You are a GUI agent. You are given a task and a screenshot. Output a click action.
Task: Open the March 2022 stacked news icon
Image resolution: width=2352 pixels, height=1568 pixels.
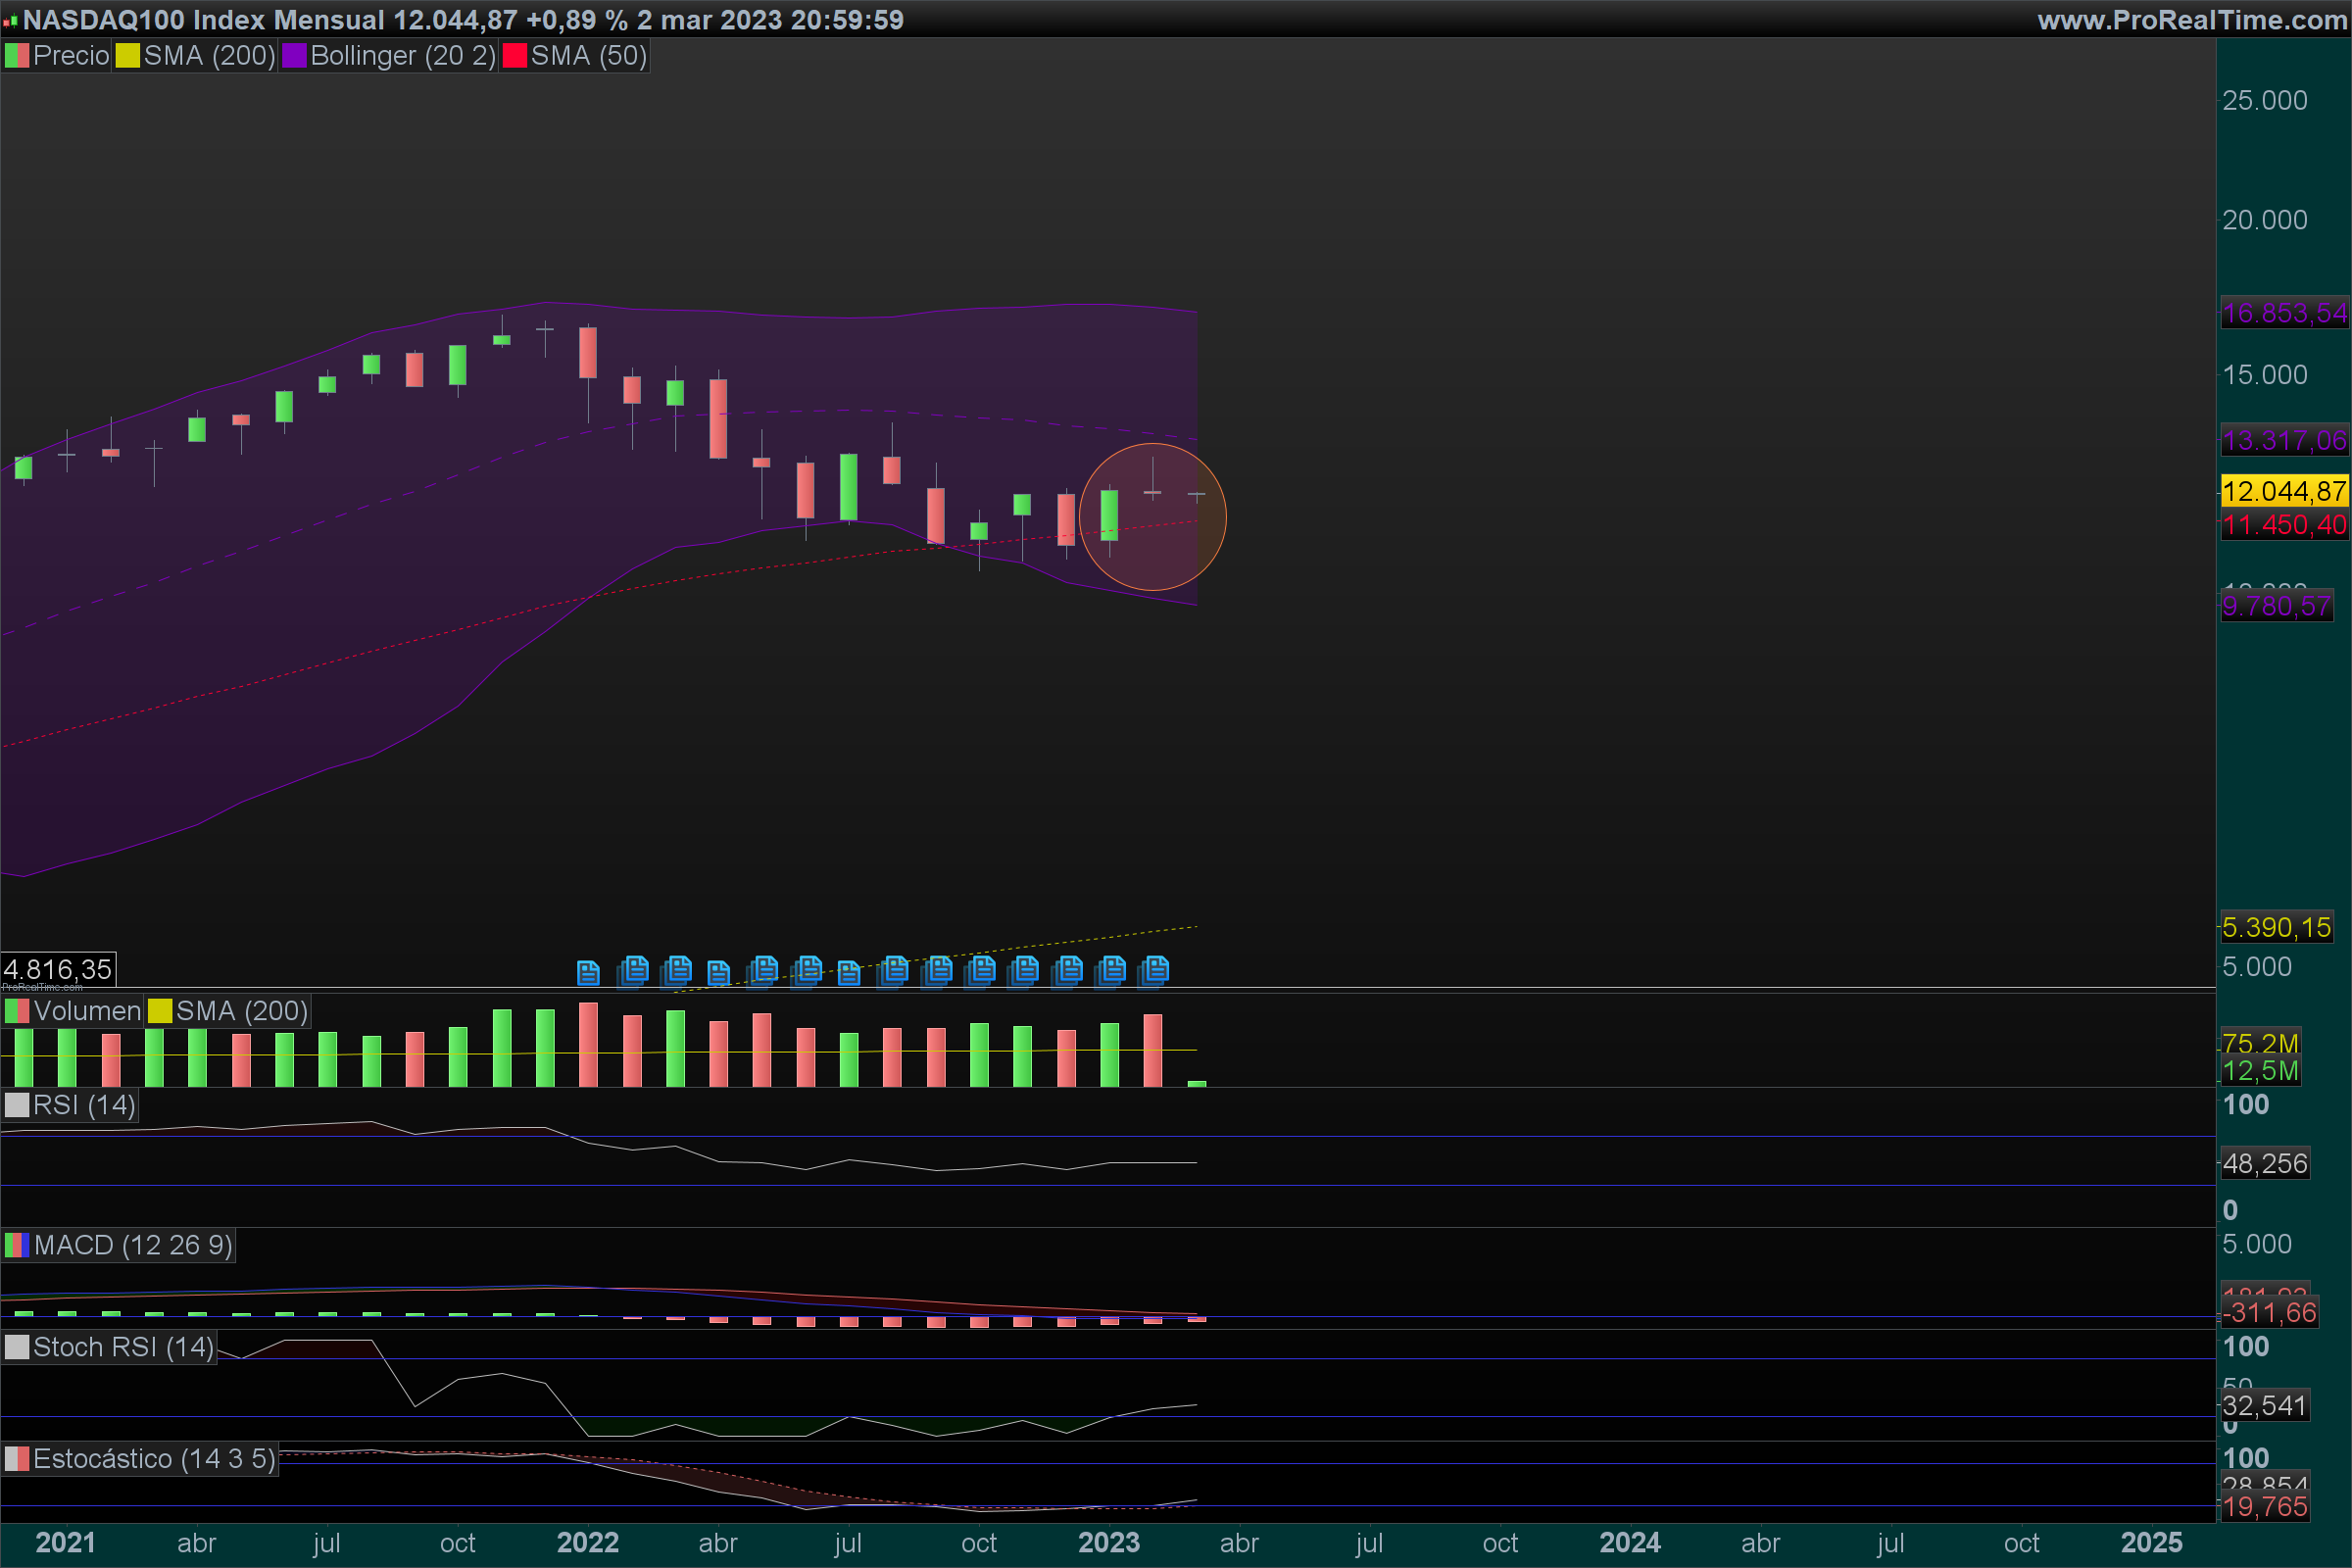pyautogui.click(x=677, y=970)
